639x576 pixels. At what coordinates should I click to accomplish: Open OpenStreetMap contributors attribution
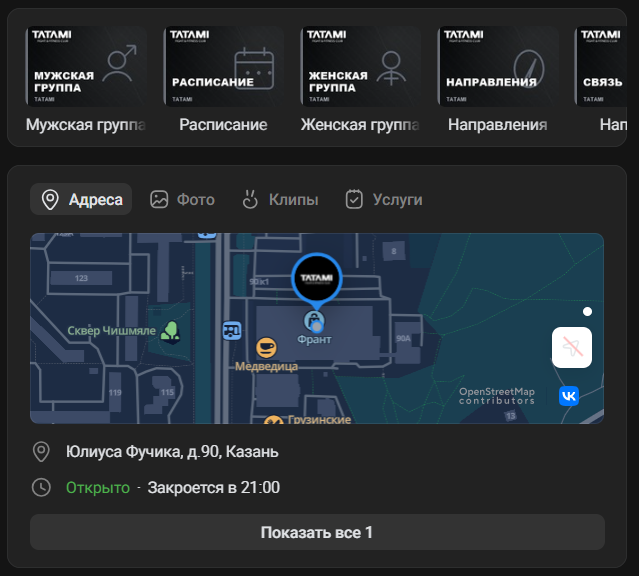pos(497,396)
